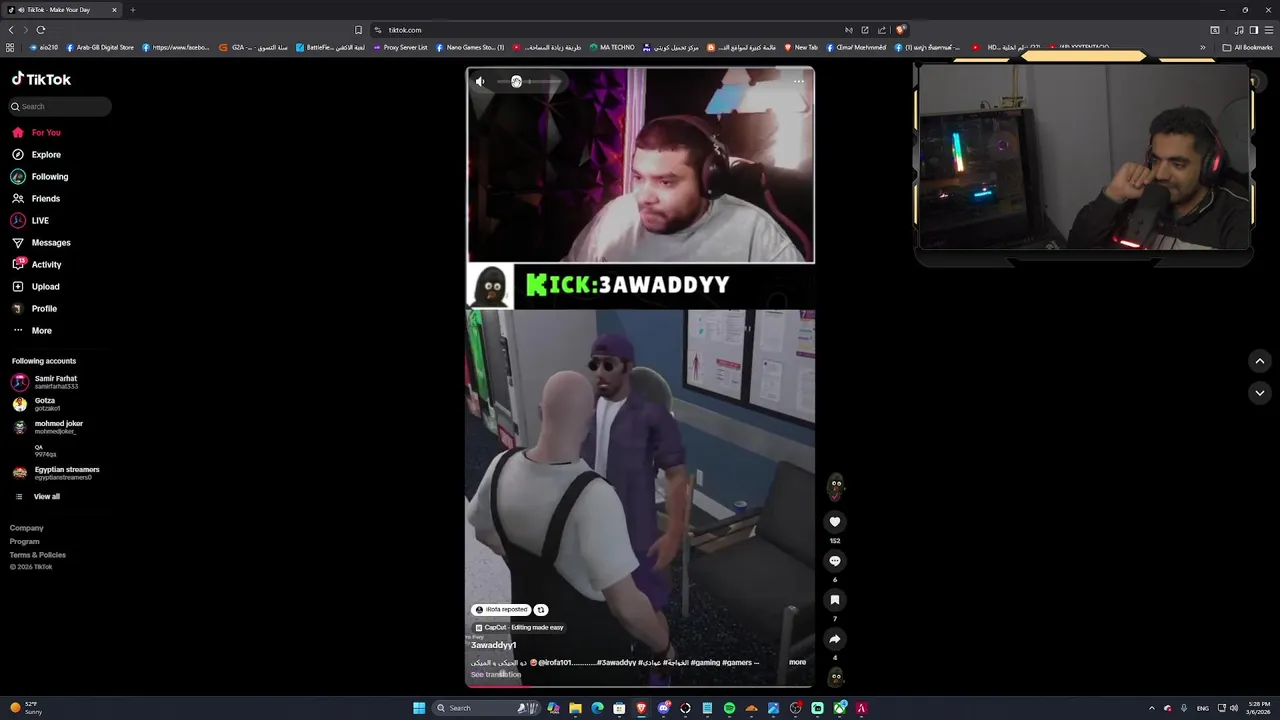Expand View all following accounts
Image resolution: width=1280 pixels, height=720 pixels.
pos(37,496)
